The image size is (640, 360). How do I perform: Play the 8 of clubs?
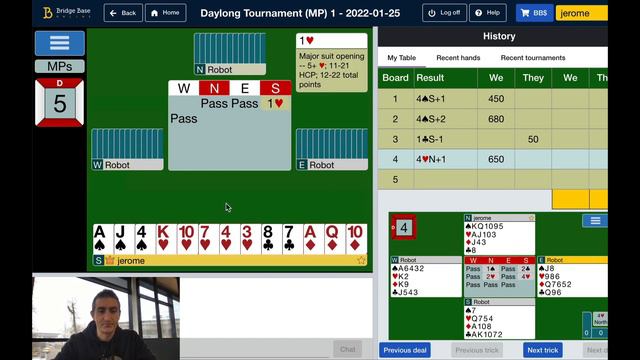point(272,239)
